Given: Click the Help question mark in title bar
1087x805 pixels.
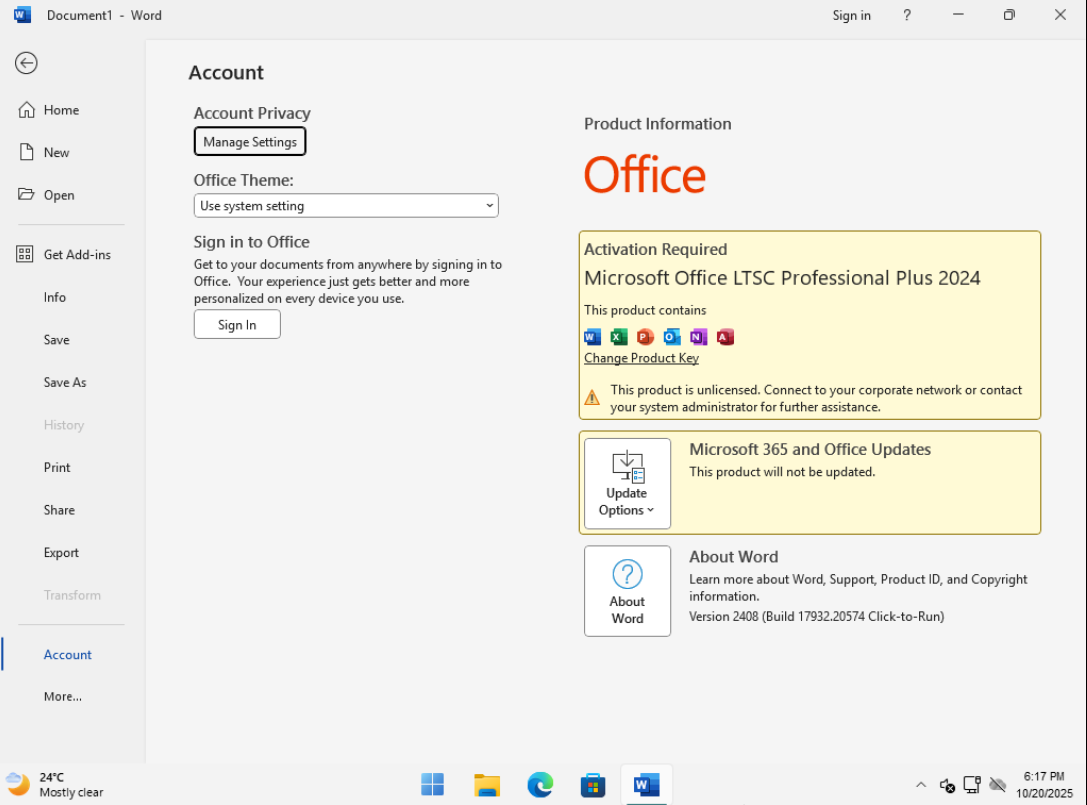Looking at the screenshot, I should [x=907, y=15].
